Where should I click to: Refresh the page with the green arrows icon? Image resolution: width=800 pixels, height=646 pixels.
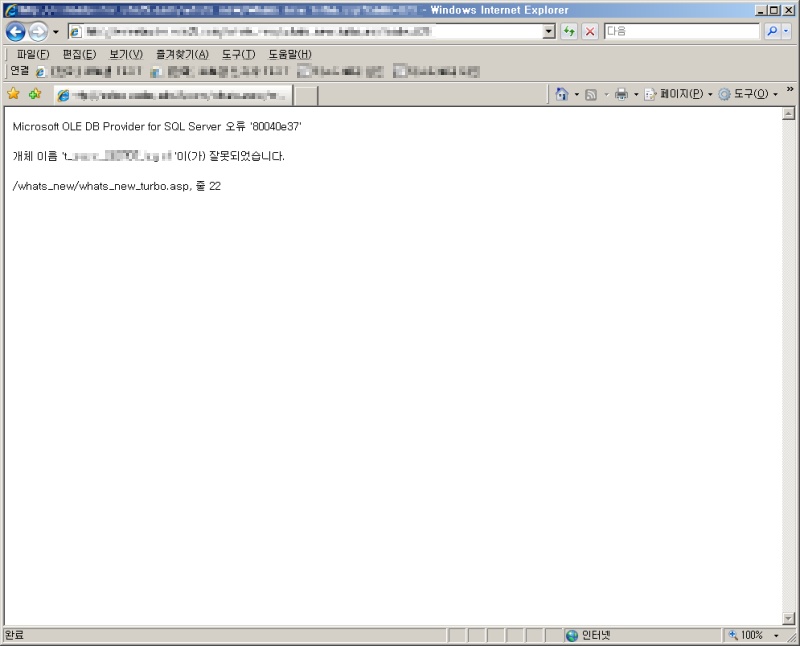click(569, 32)
